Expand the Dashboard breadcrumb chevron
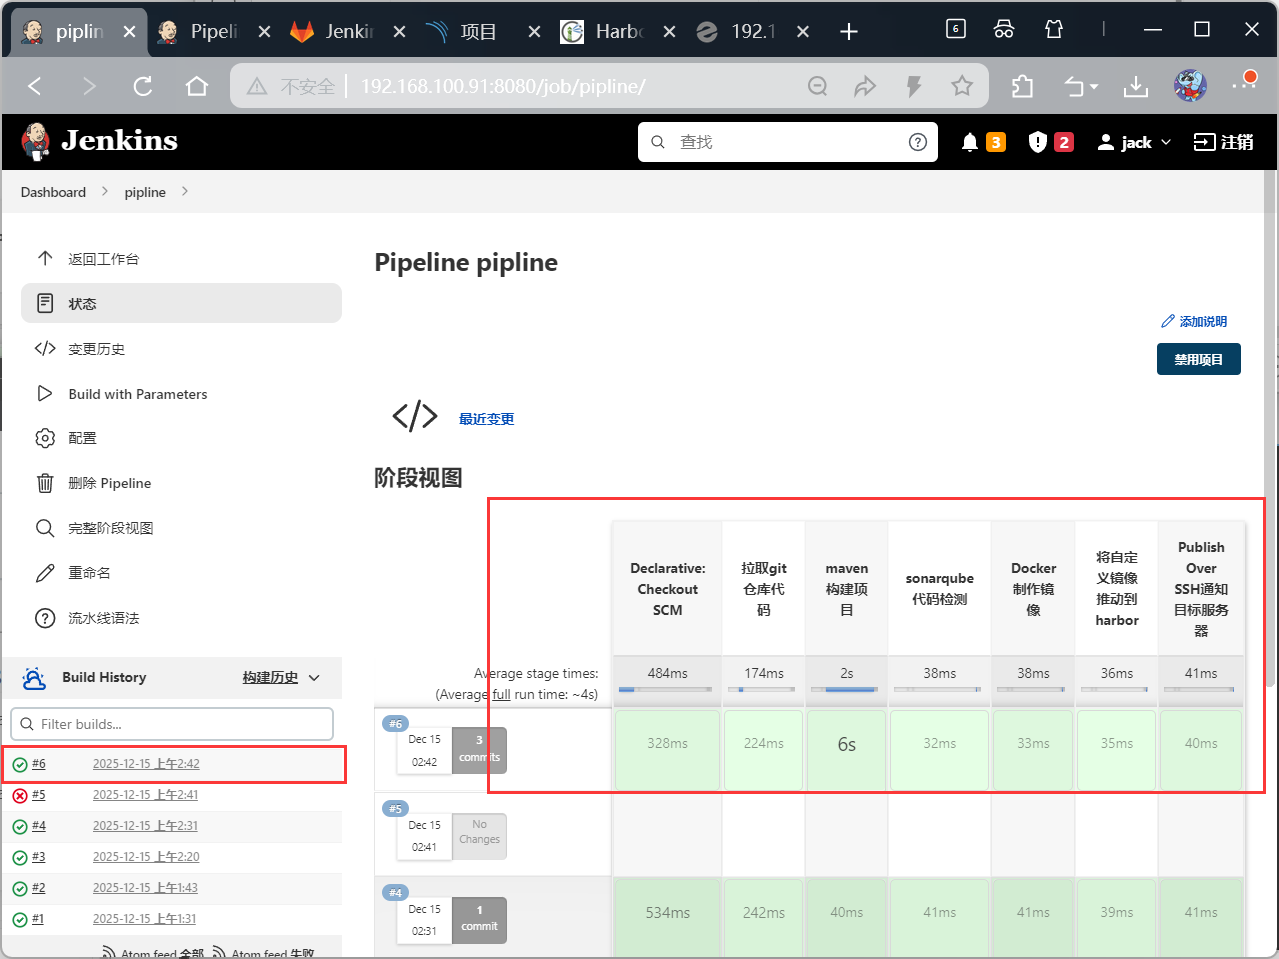1279x959 pixels. [x=105, y=191]
